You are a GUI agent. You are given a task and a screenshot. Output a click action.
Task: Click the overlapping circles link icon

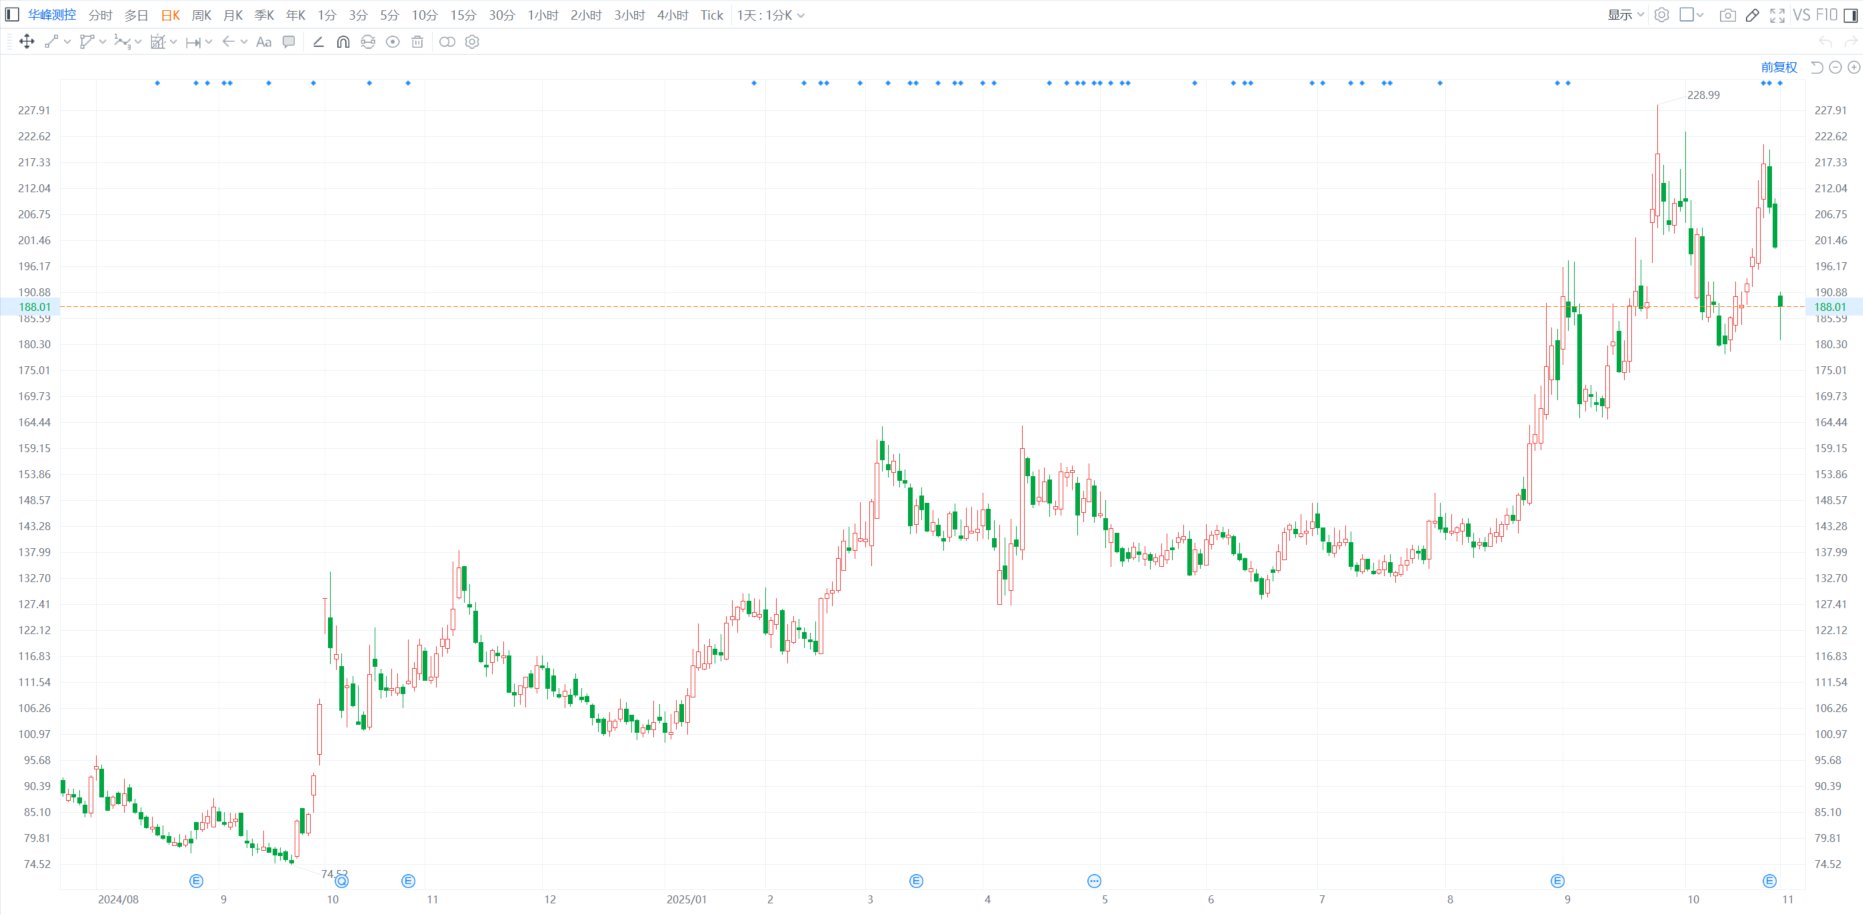point(447,42)
